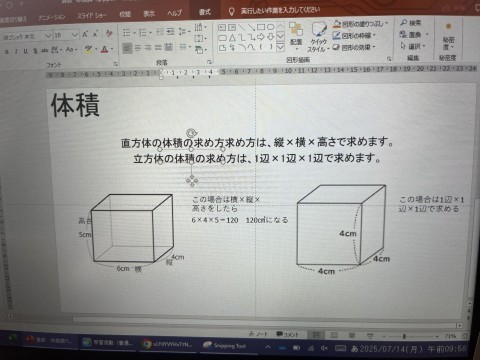Click the Notes (ノート) status bar button
This screenshot has height=360, width=480.
[257, 334]
